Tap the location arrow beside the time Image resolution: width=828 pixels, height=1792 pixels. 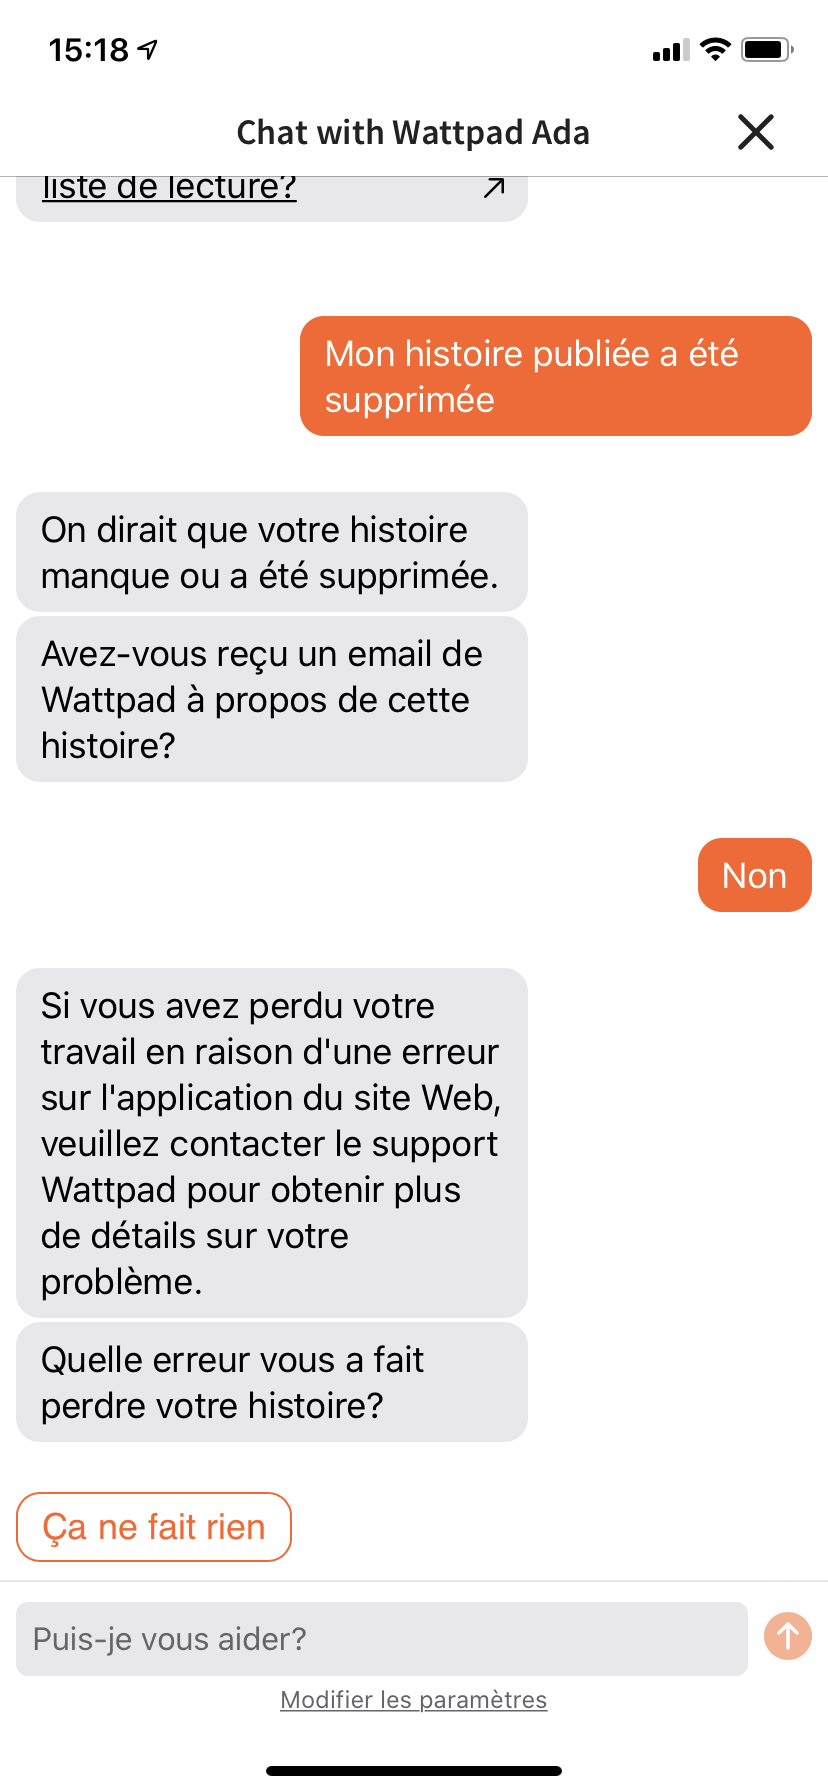pos(148,49)
